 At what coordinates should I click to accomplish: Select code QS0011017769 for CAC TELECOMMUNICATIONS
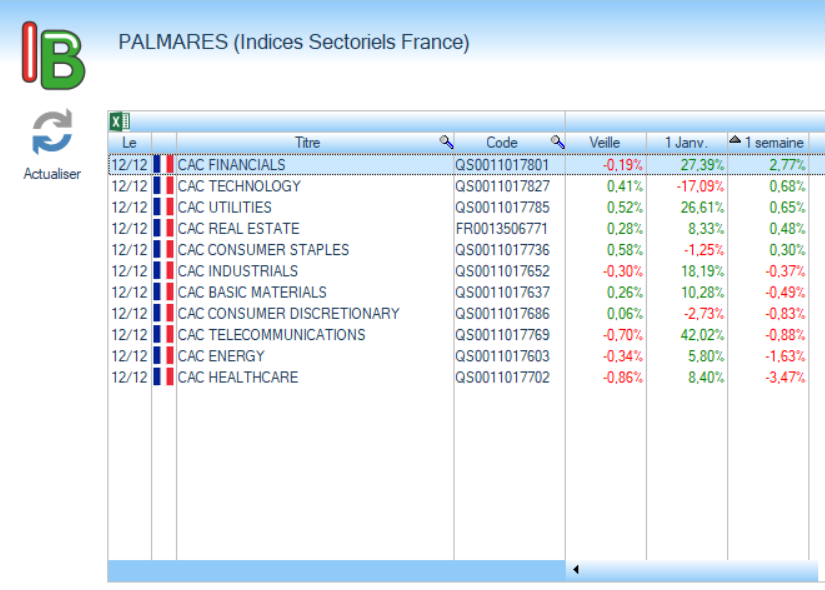502,335
